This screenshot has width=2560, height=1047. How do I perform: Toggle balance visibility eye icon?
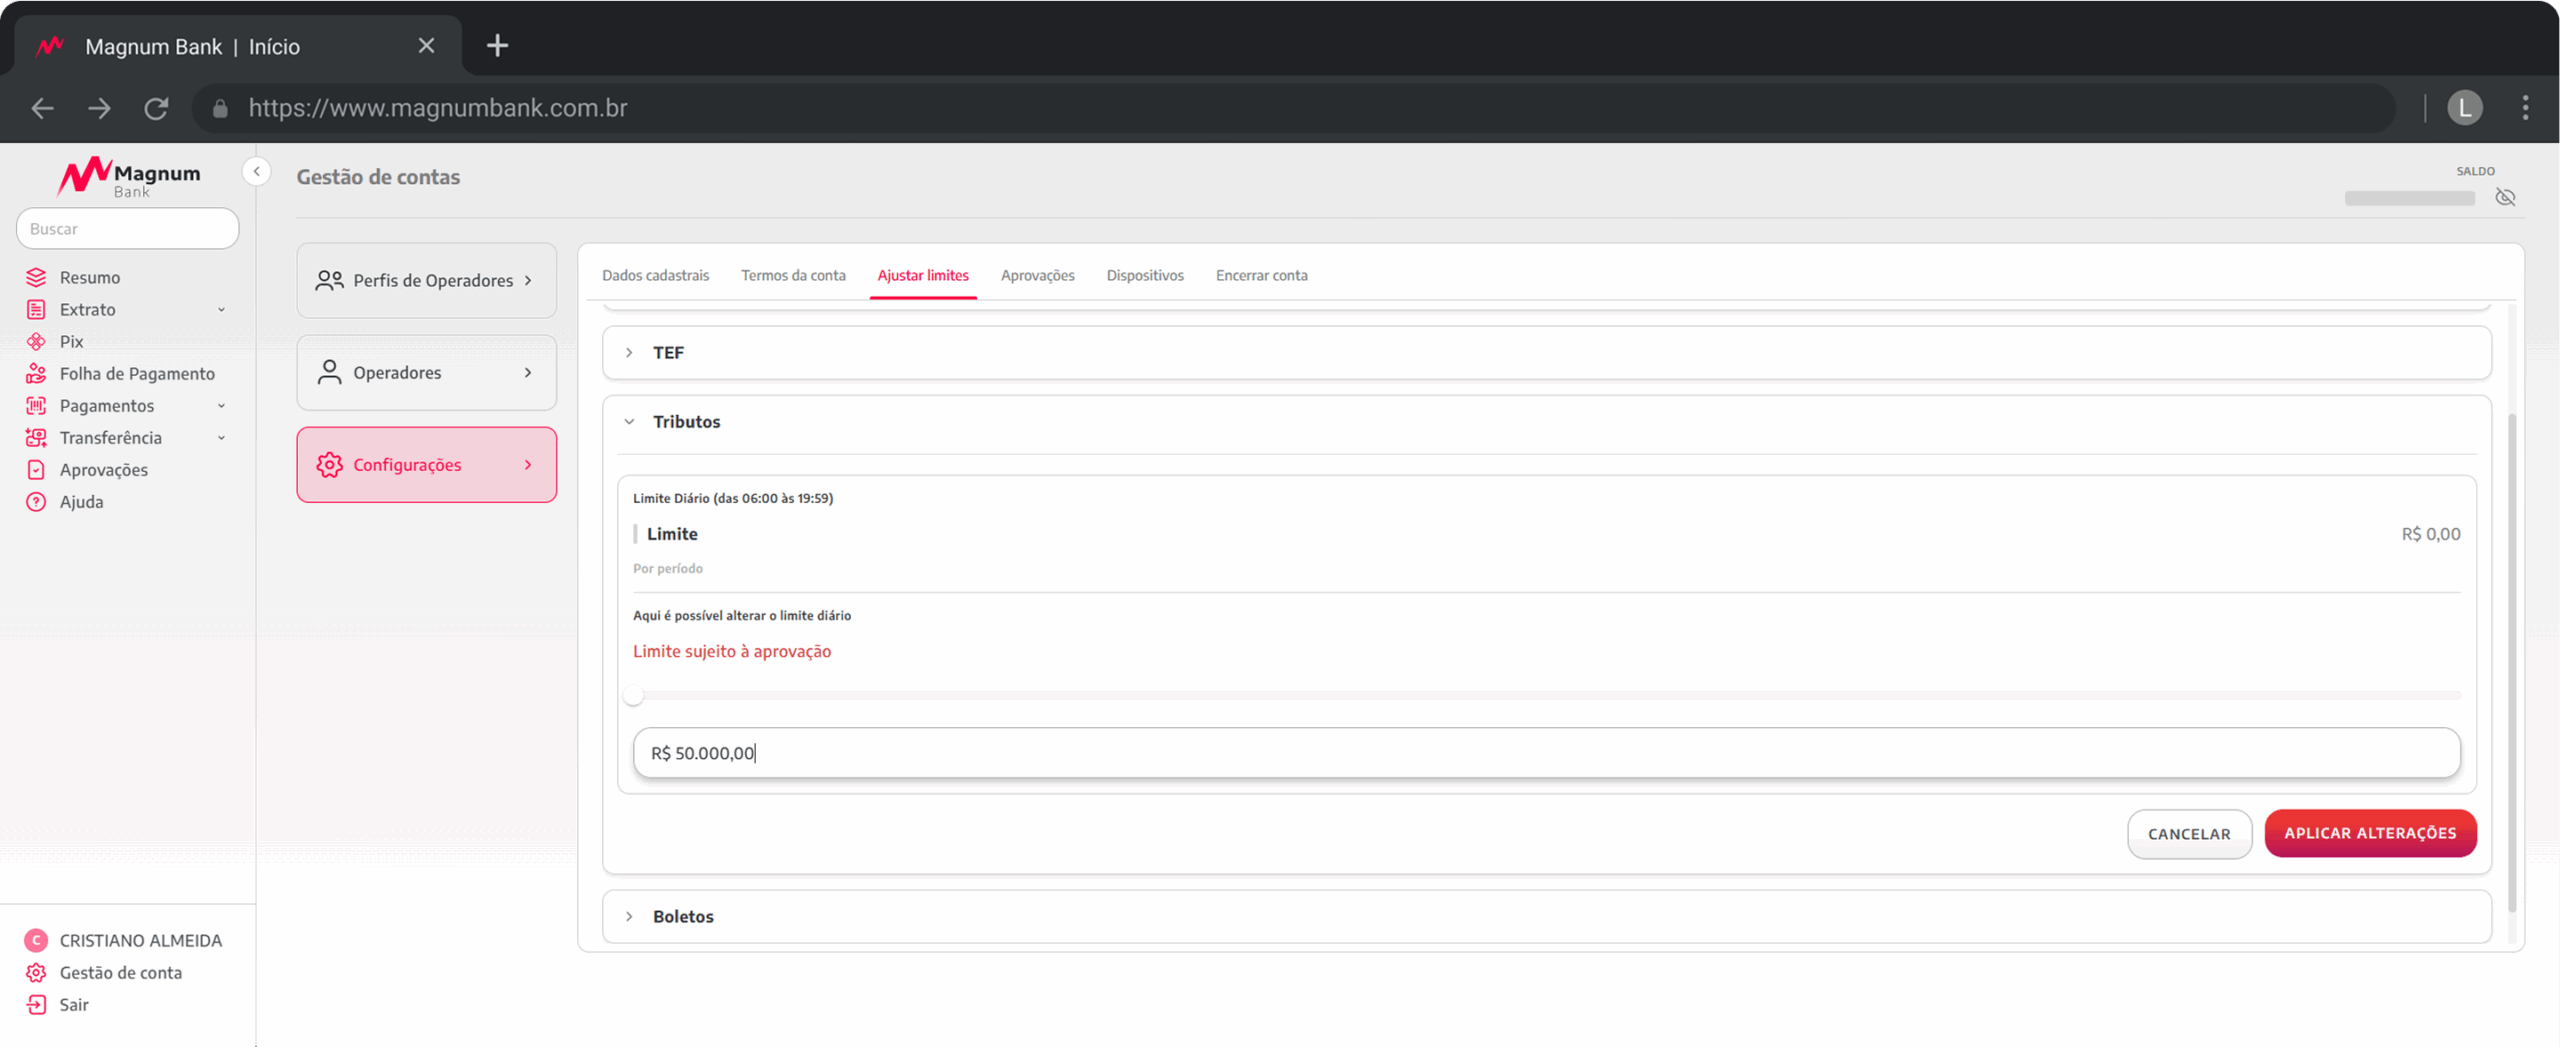[2505, 197]
